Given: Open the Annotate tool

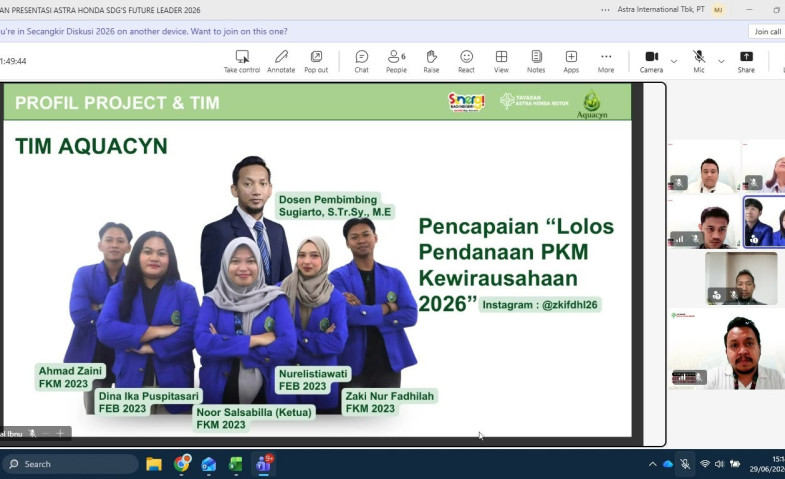Looking at the screenshot, I should (281, 62).
